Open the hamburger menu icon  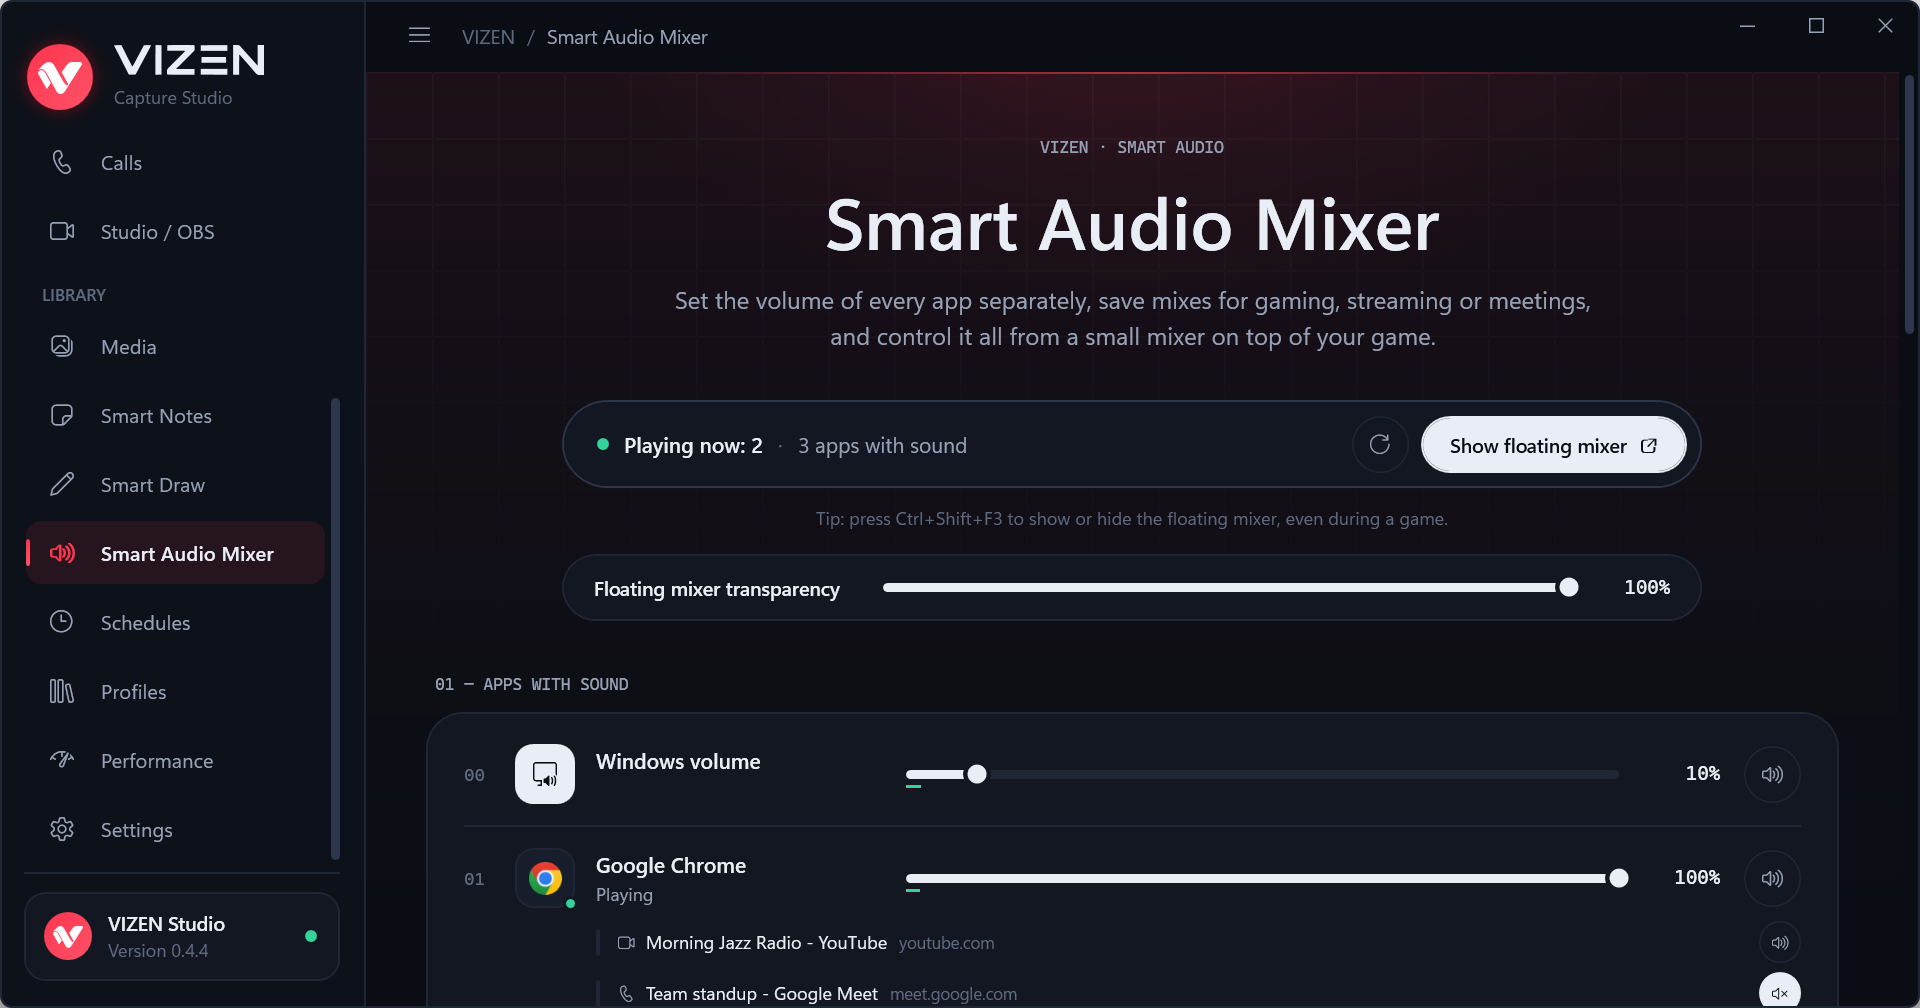coord(420,36)
